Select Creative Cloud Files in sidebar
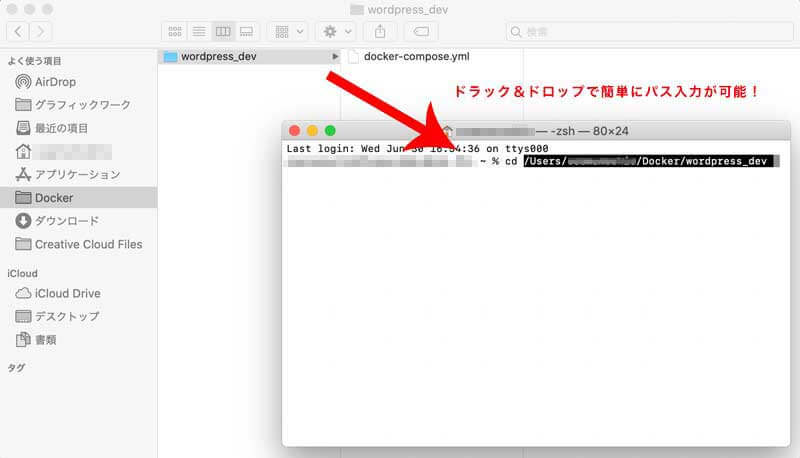800x458 pixels. [x=88, y=244]
